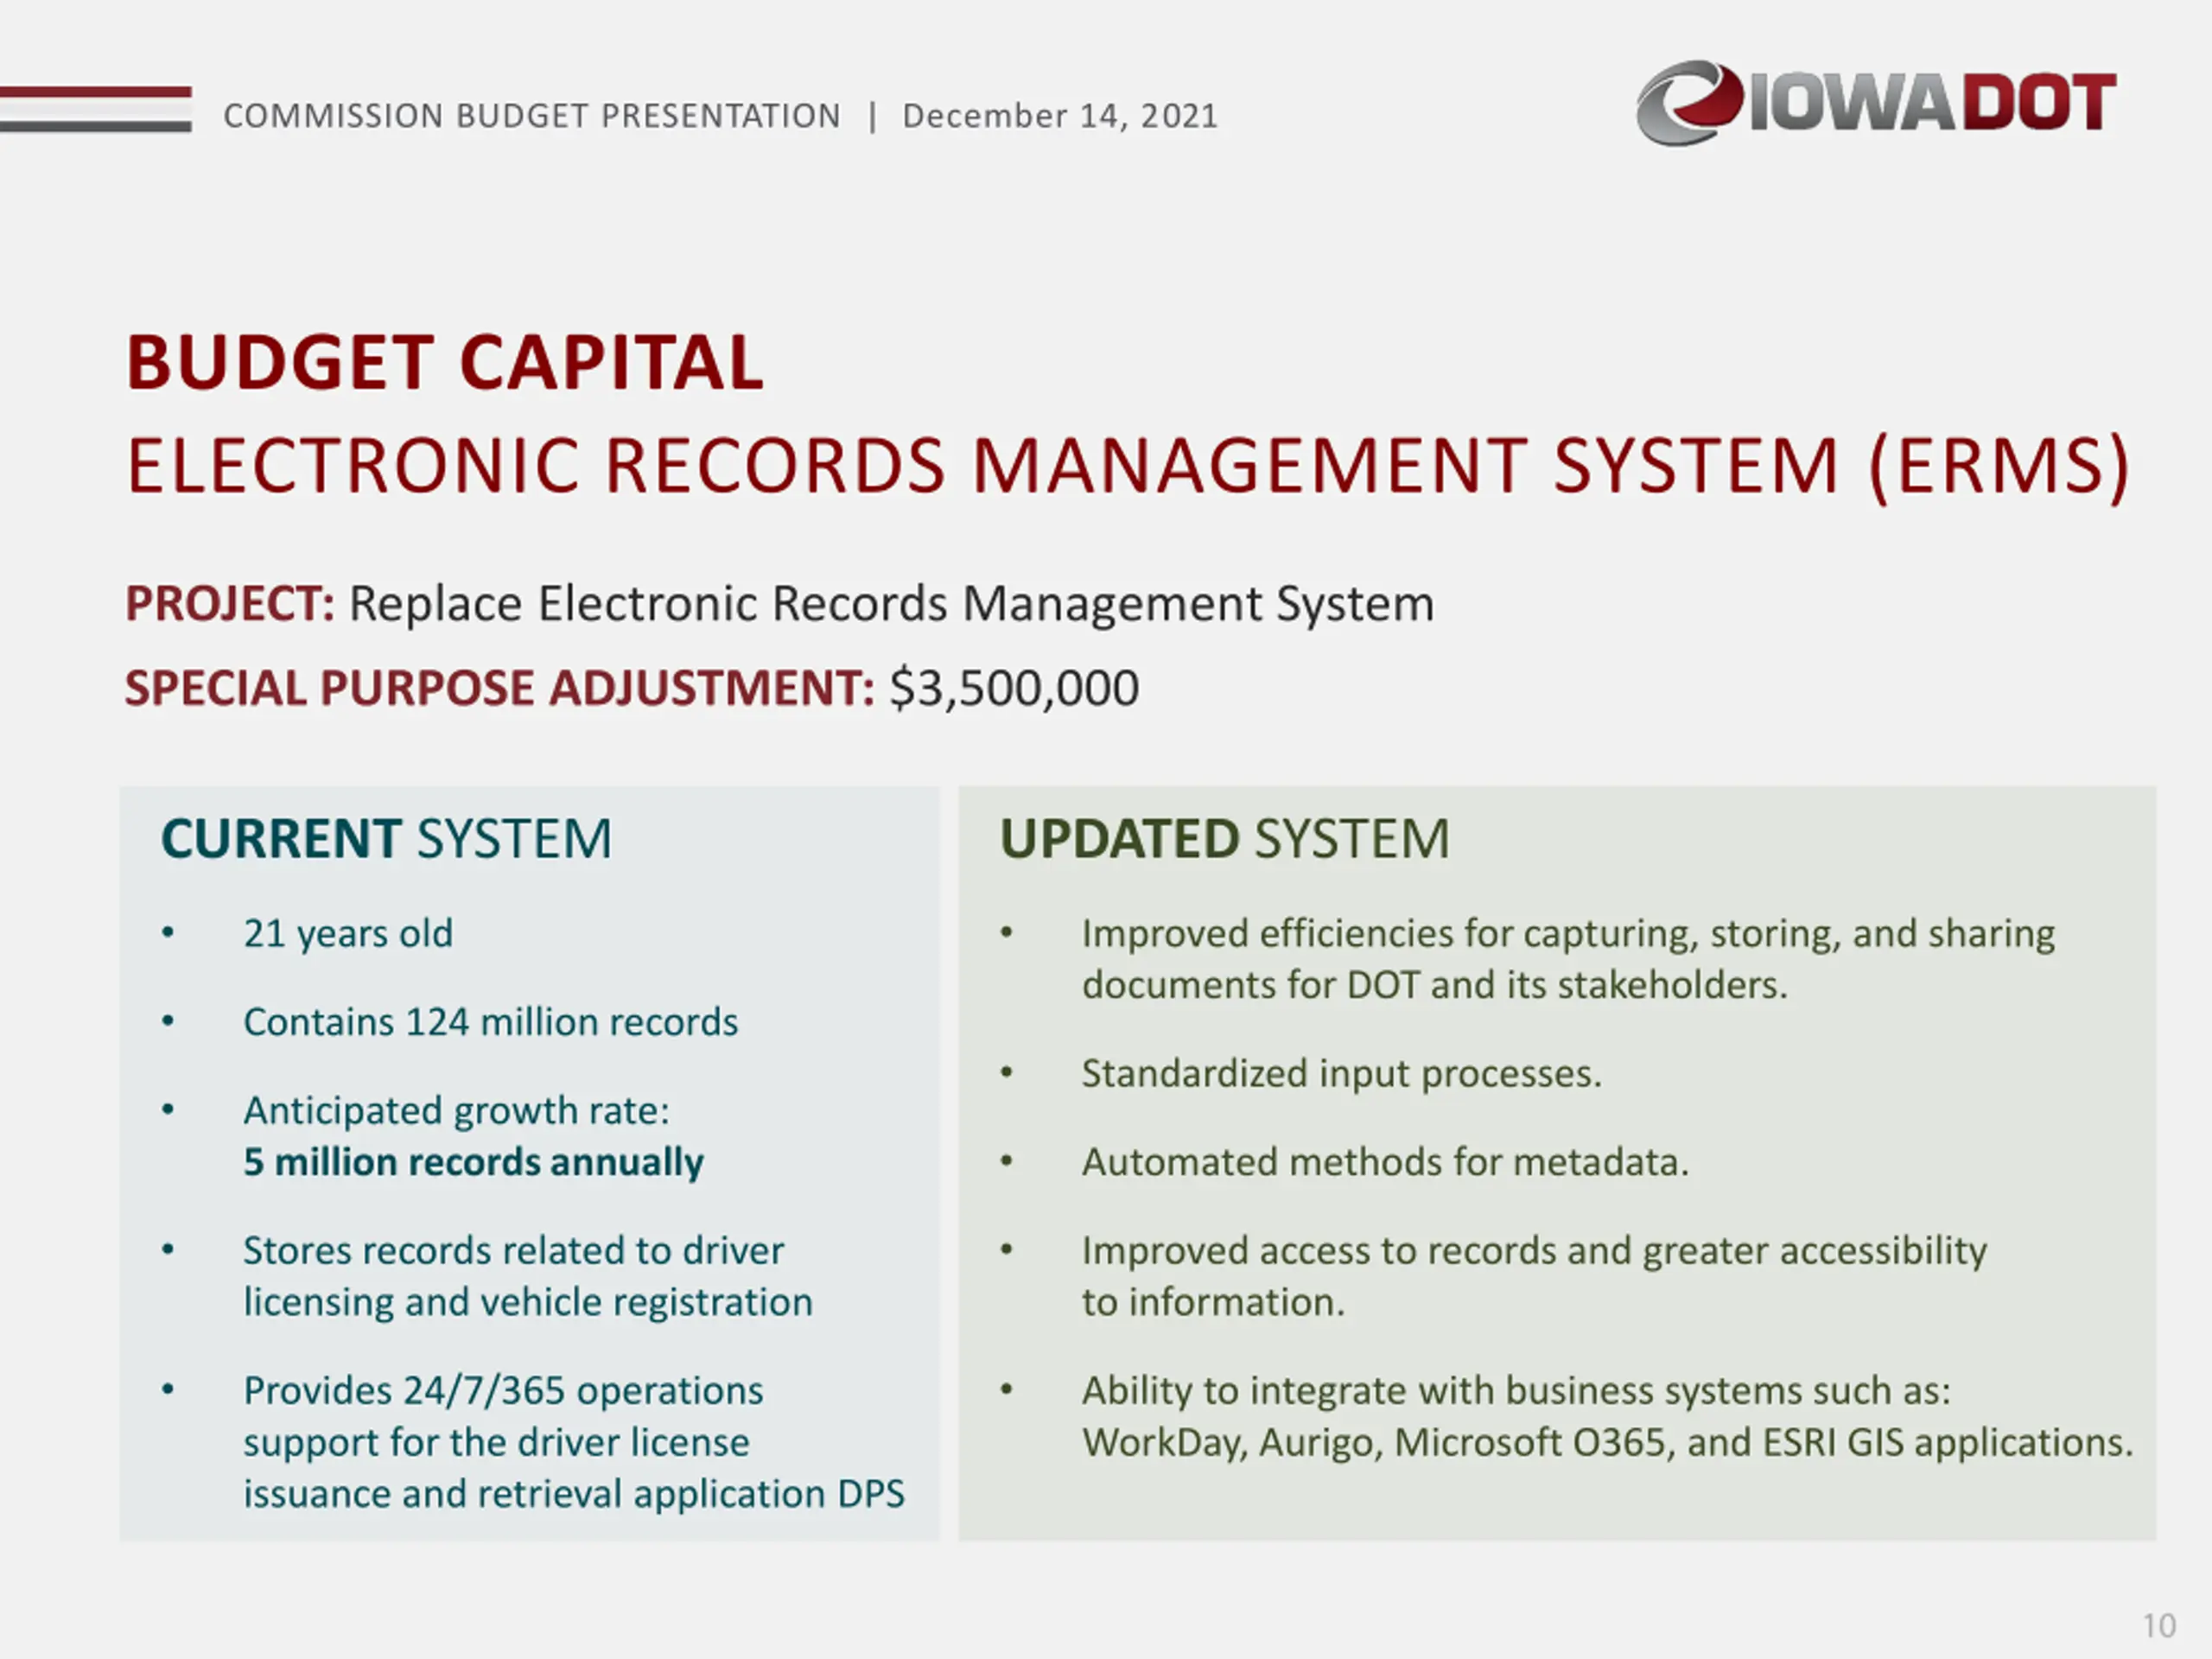Viewport: 2212px width, 1659px height.
Task: Click 'Provides 24/7/365 operations' bullet
Action: point(503,1391)
